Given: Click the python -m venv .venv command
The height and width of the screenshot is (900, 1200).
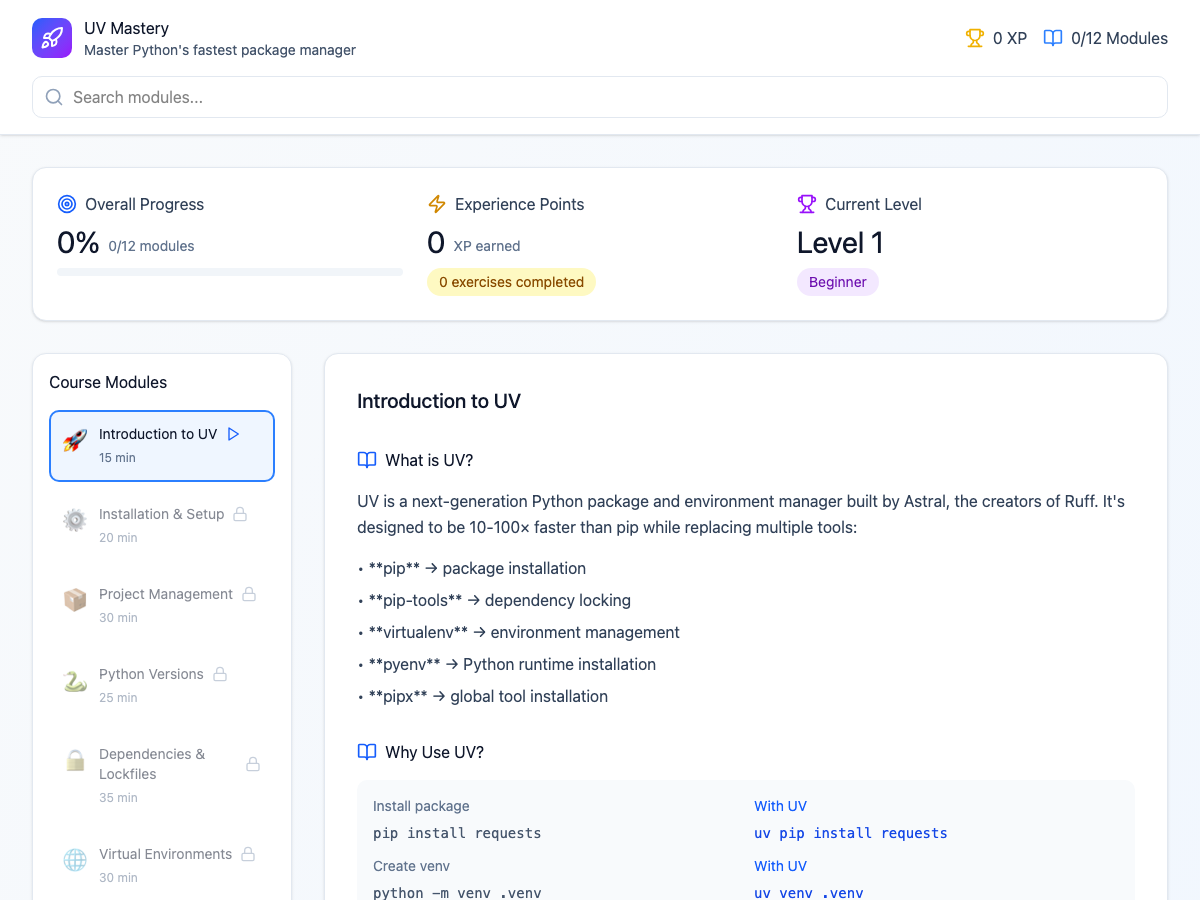Looking at the screenshot, I should [457, 893].
